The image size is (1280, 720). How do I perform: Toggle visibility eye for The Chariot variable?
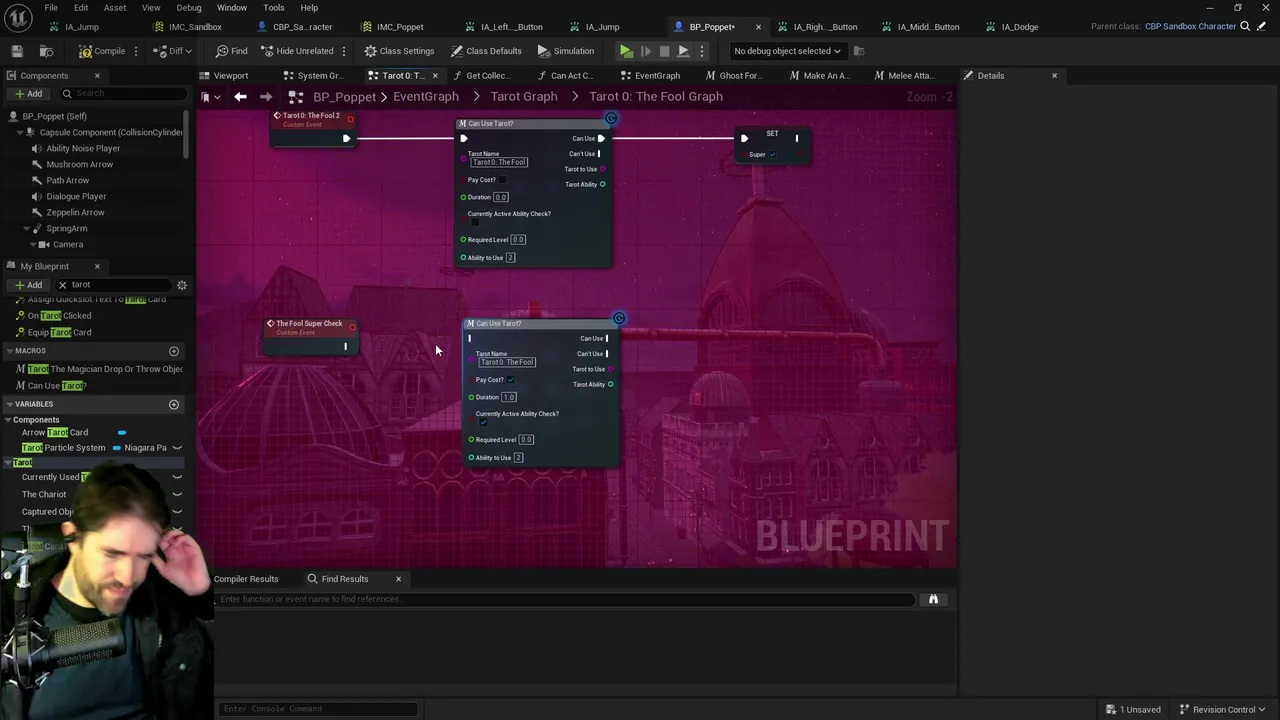[x=177, y=494]
